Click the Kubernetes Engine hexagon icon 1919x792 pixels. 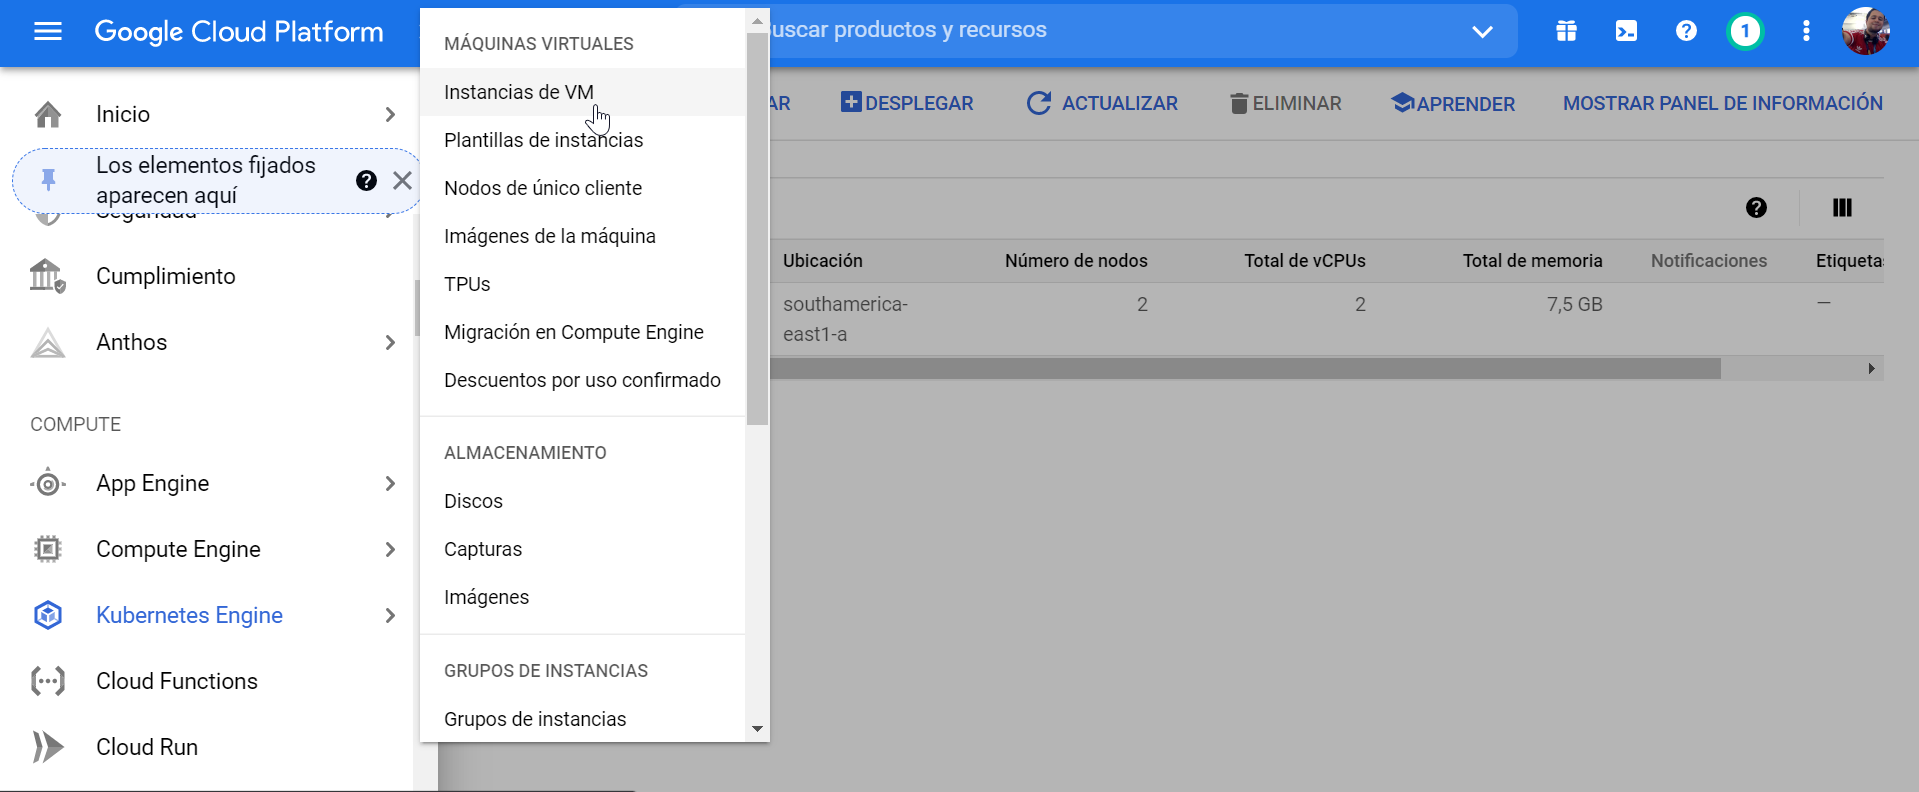click(x=47, y=615)
